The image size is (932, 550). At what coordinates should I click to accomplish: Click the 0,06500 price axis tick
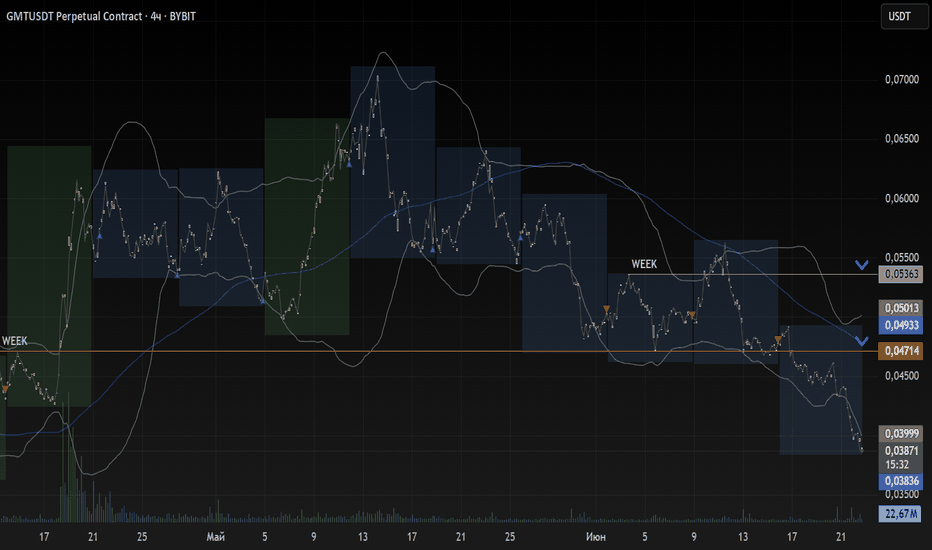902,139
